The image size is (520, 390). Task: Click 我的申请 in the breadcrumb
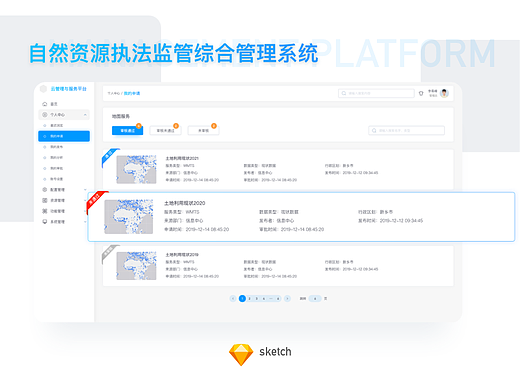click(x=132, y=93)
